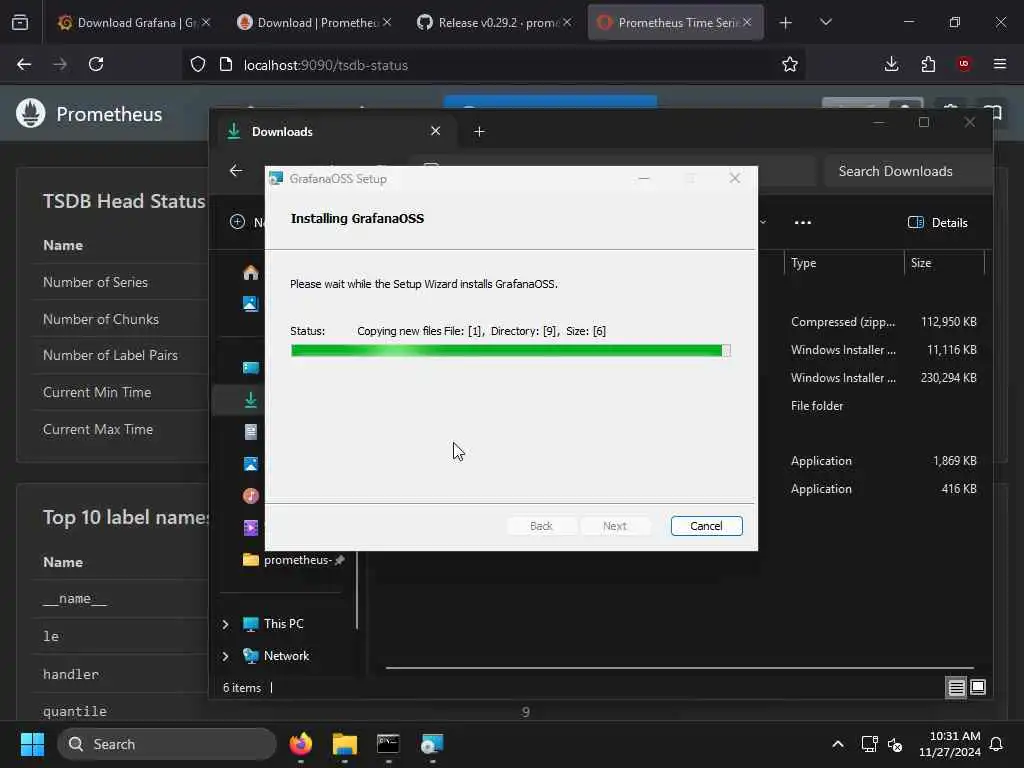Click the taskbar Search box
1024x768 pixels.
167,744
